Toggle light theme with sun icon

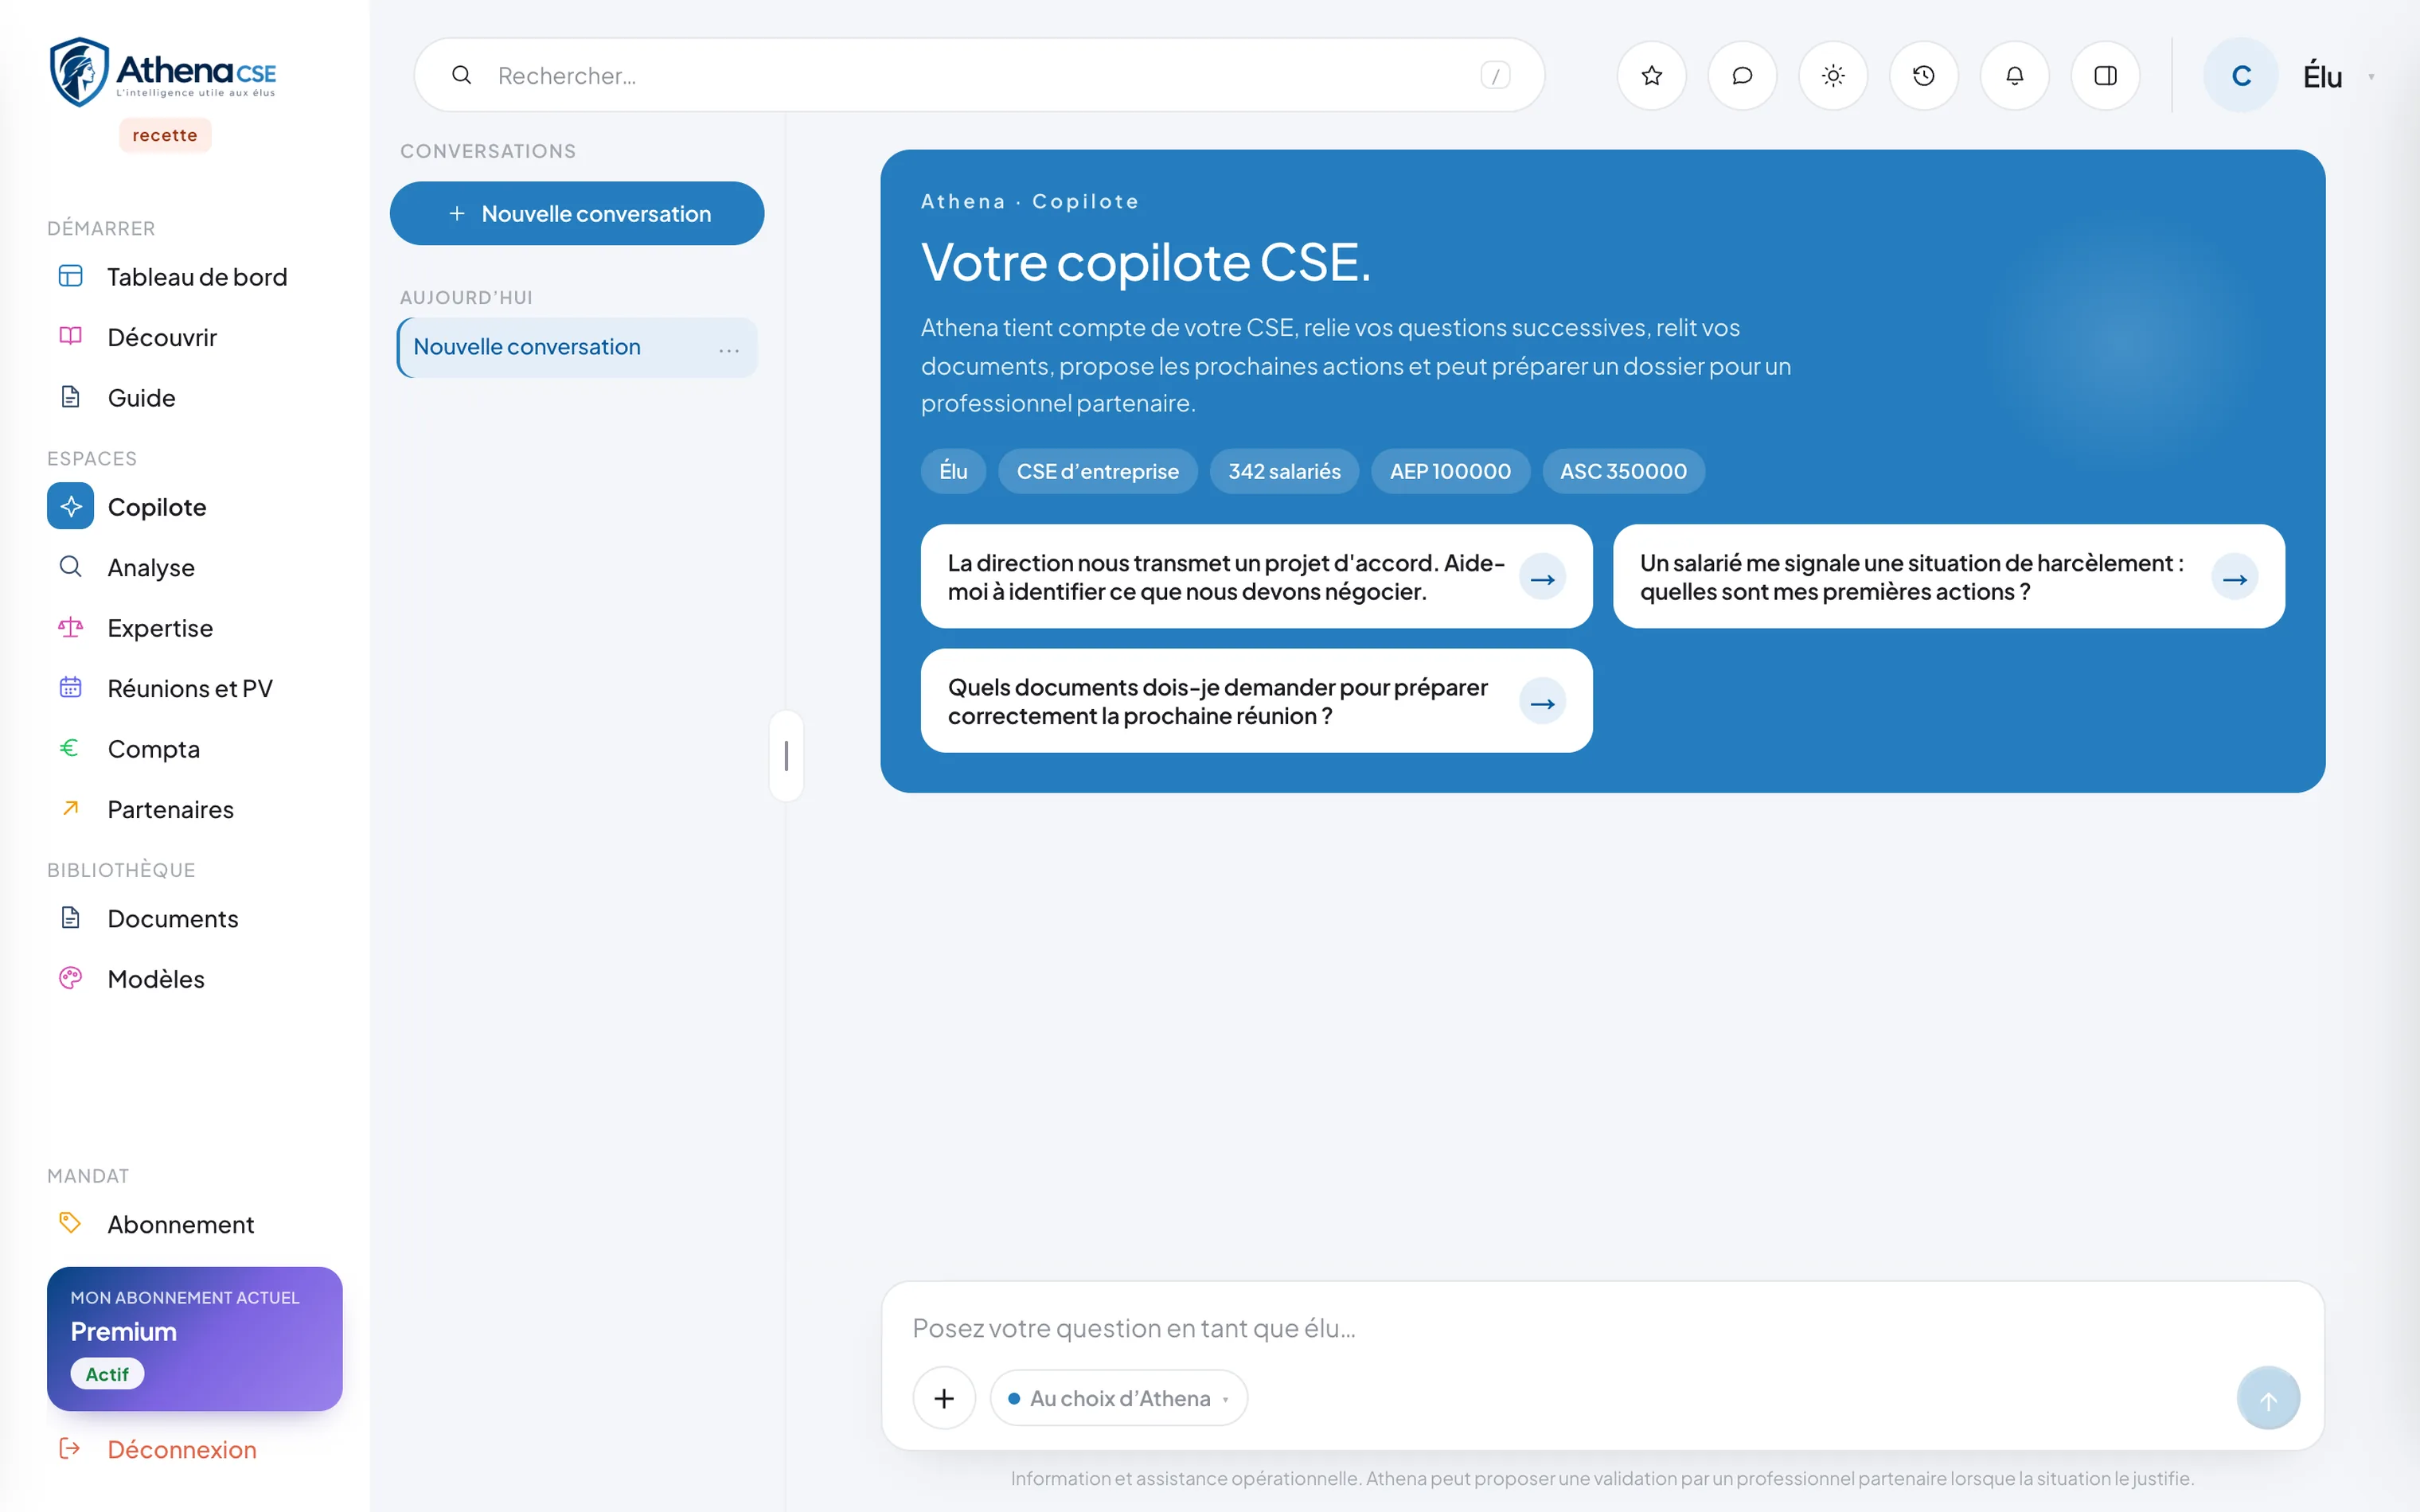click(1833, 75)
